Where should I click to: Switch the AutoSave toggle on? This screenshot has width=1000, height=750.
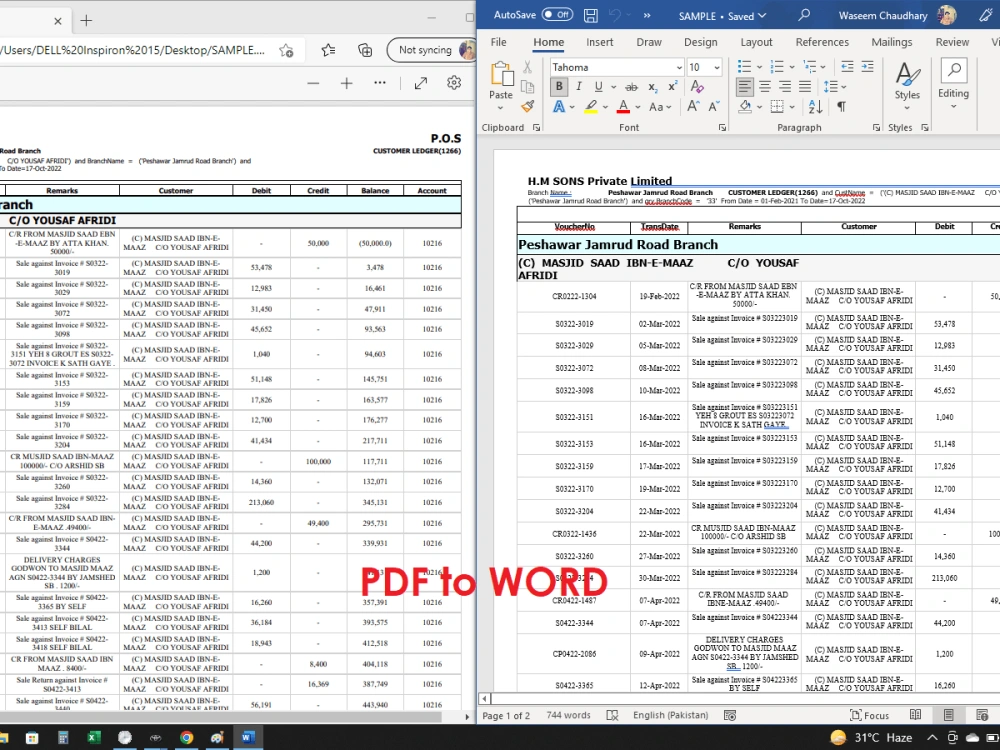pyautogui.click(x=557, y=15)
